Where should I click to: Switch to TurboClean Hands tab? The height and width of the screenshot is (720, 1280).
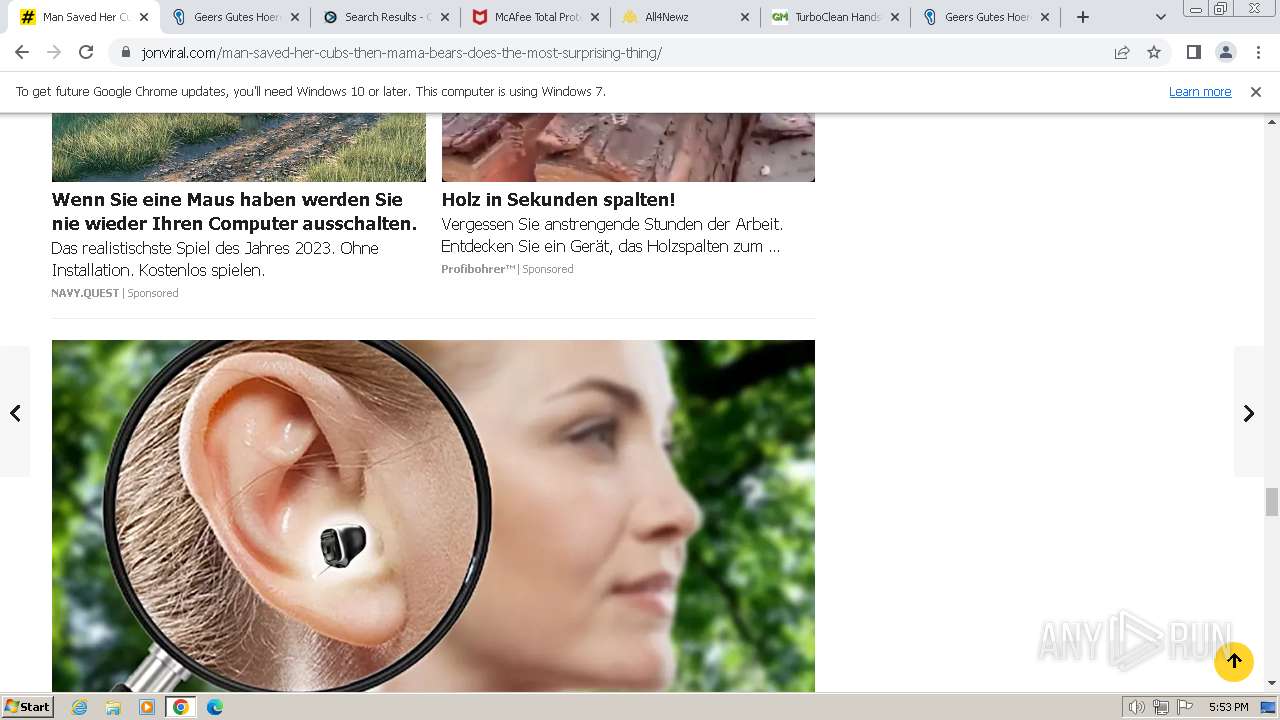click(834, 17)
